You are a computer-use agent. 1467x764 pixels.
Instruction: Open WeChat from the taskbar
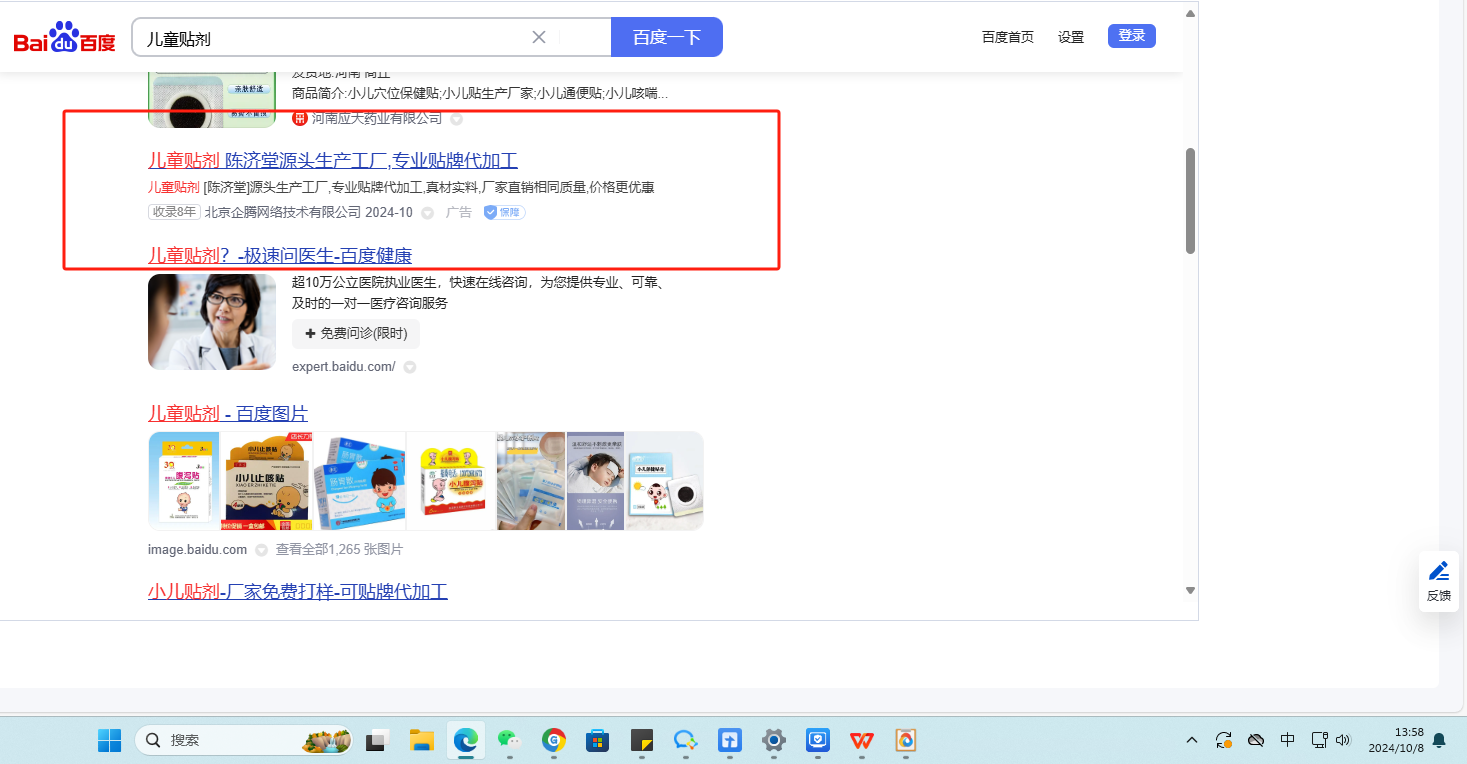pos(509,741)
